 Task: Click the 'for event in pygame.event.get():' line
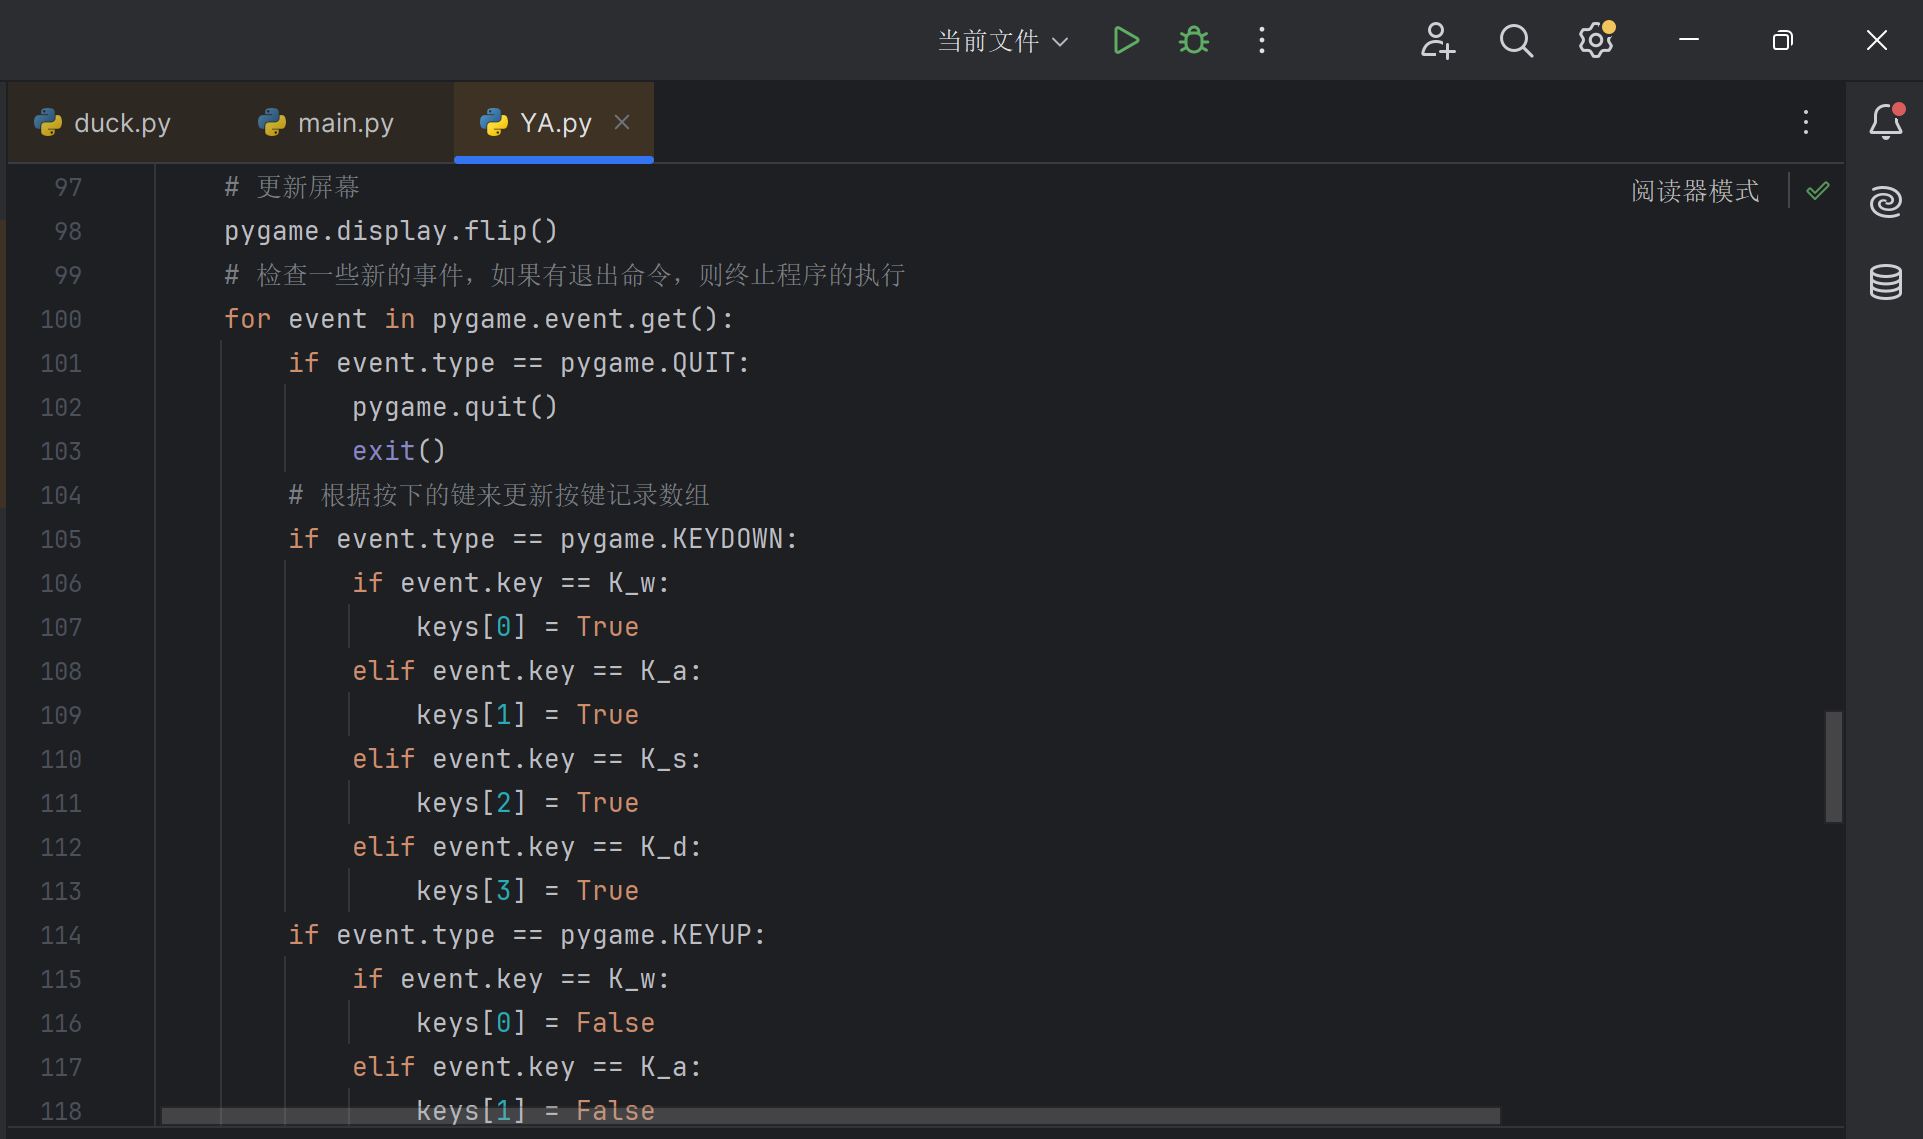pos(479,319)
